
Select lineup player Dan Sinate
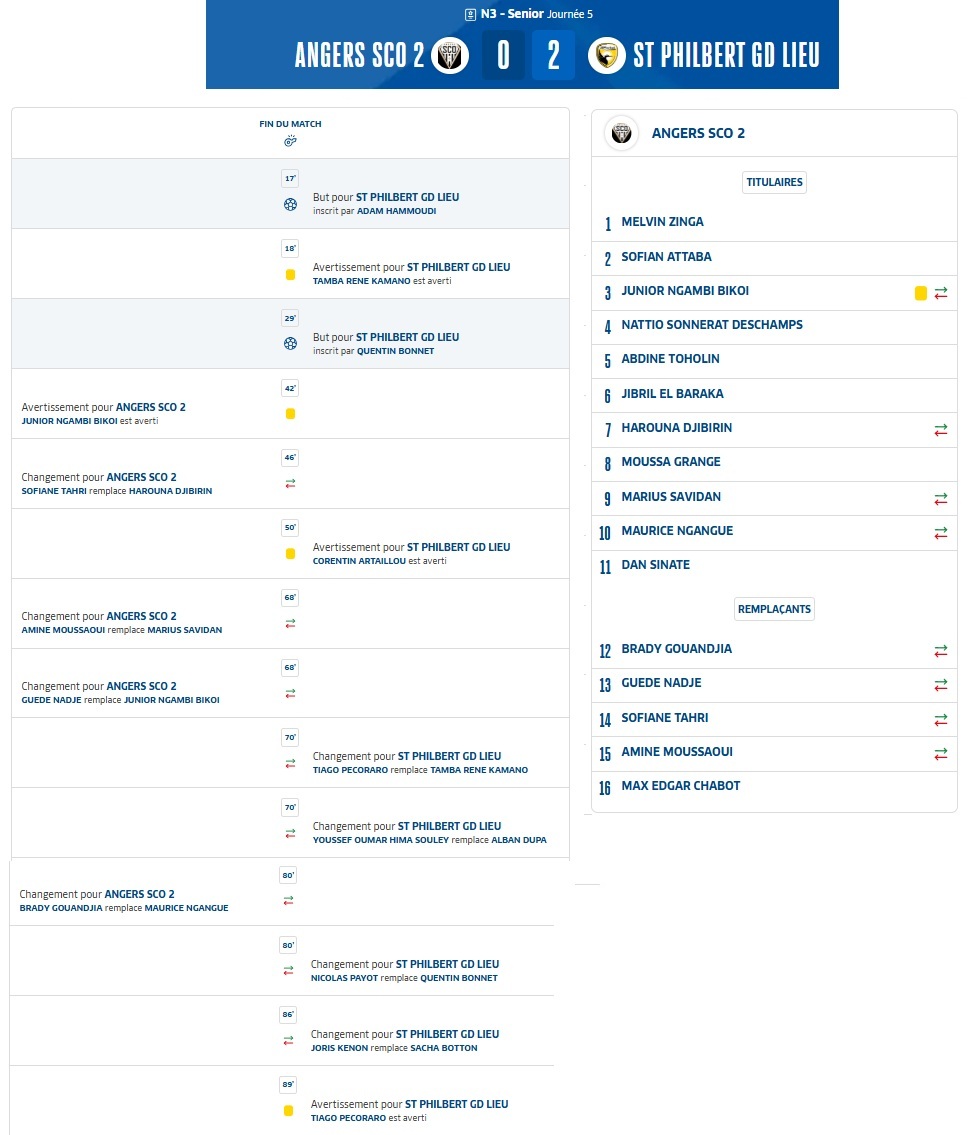coord(656,565)
